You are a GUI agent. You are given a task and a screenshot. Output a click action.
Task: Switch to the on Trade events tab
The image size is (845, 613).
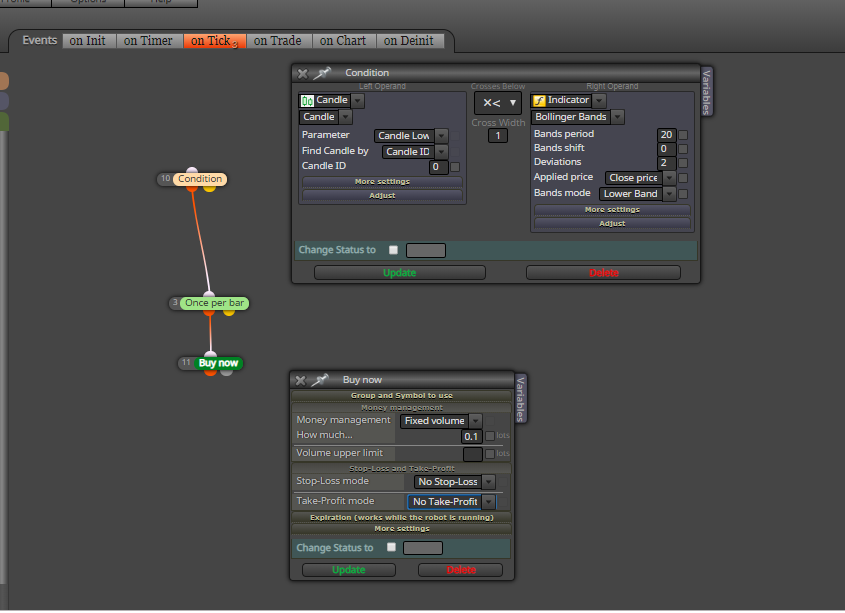pos(278,41)
